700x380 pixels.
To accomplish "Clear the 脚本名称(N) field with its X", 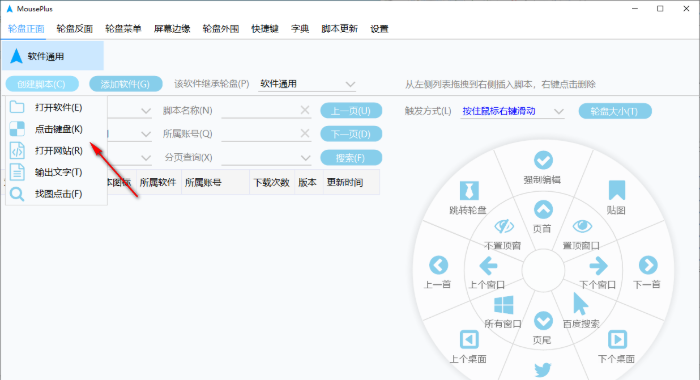I will point(305,110).
